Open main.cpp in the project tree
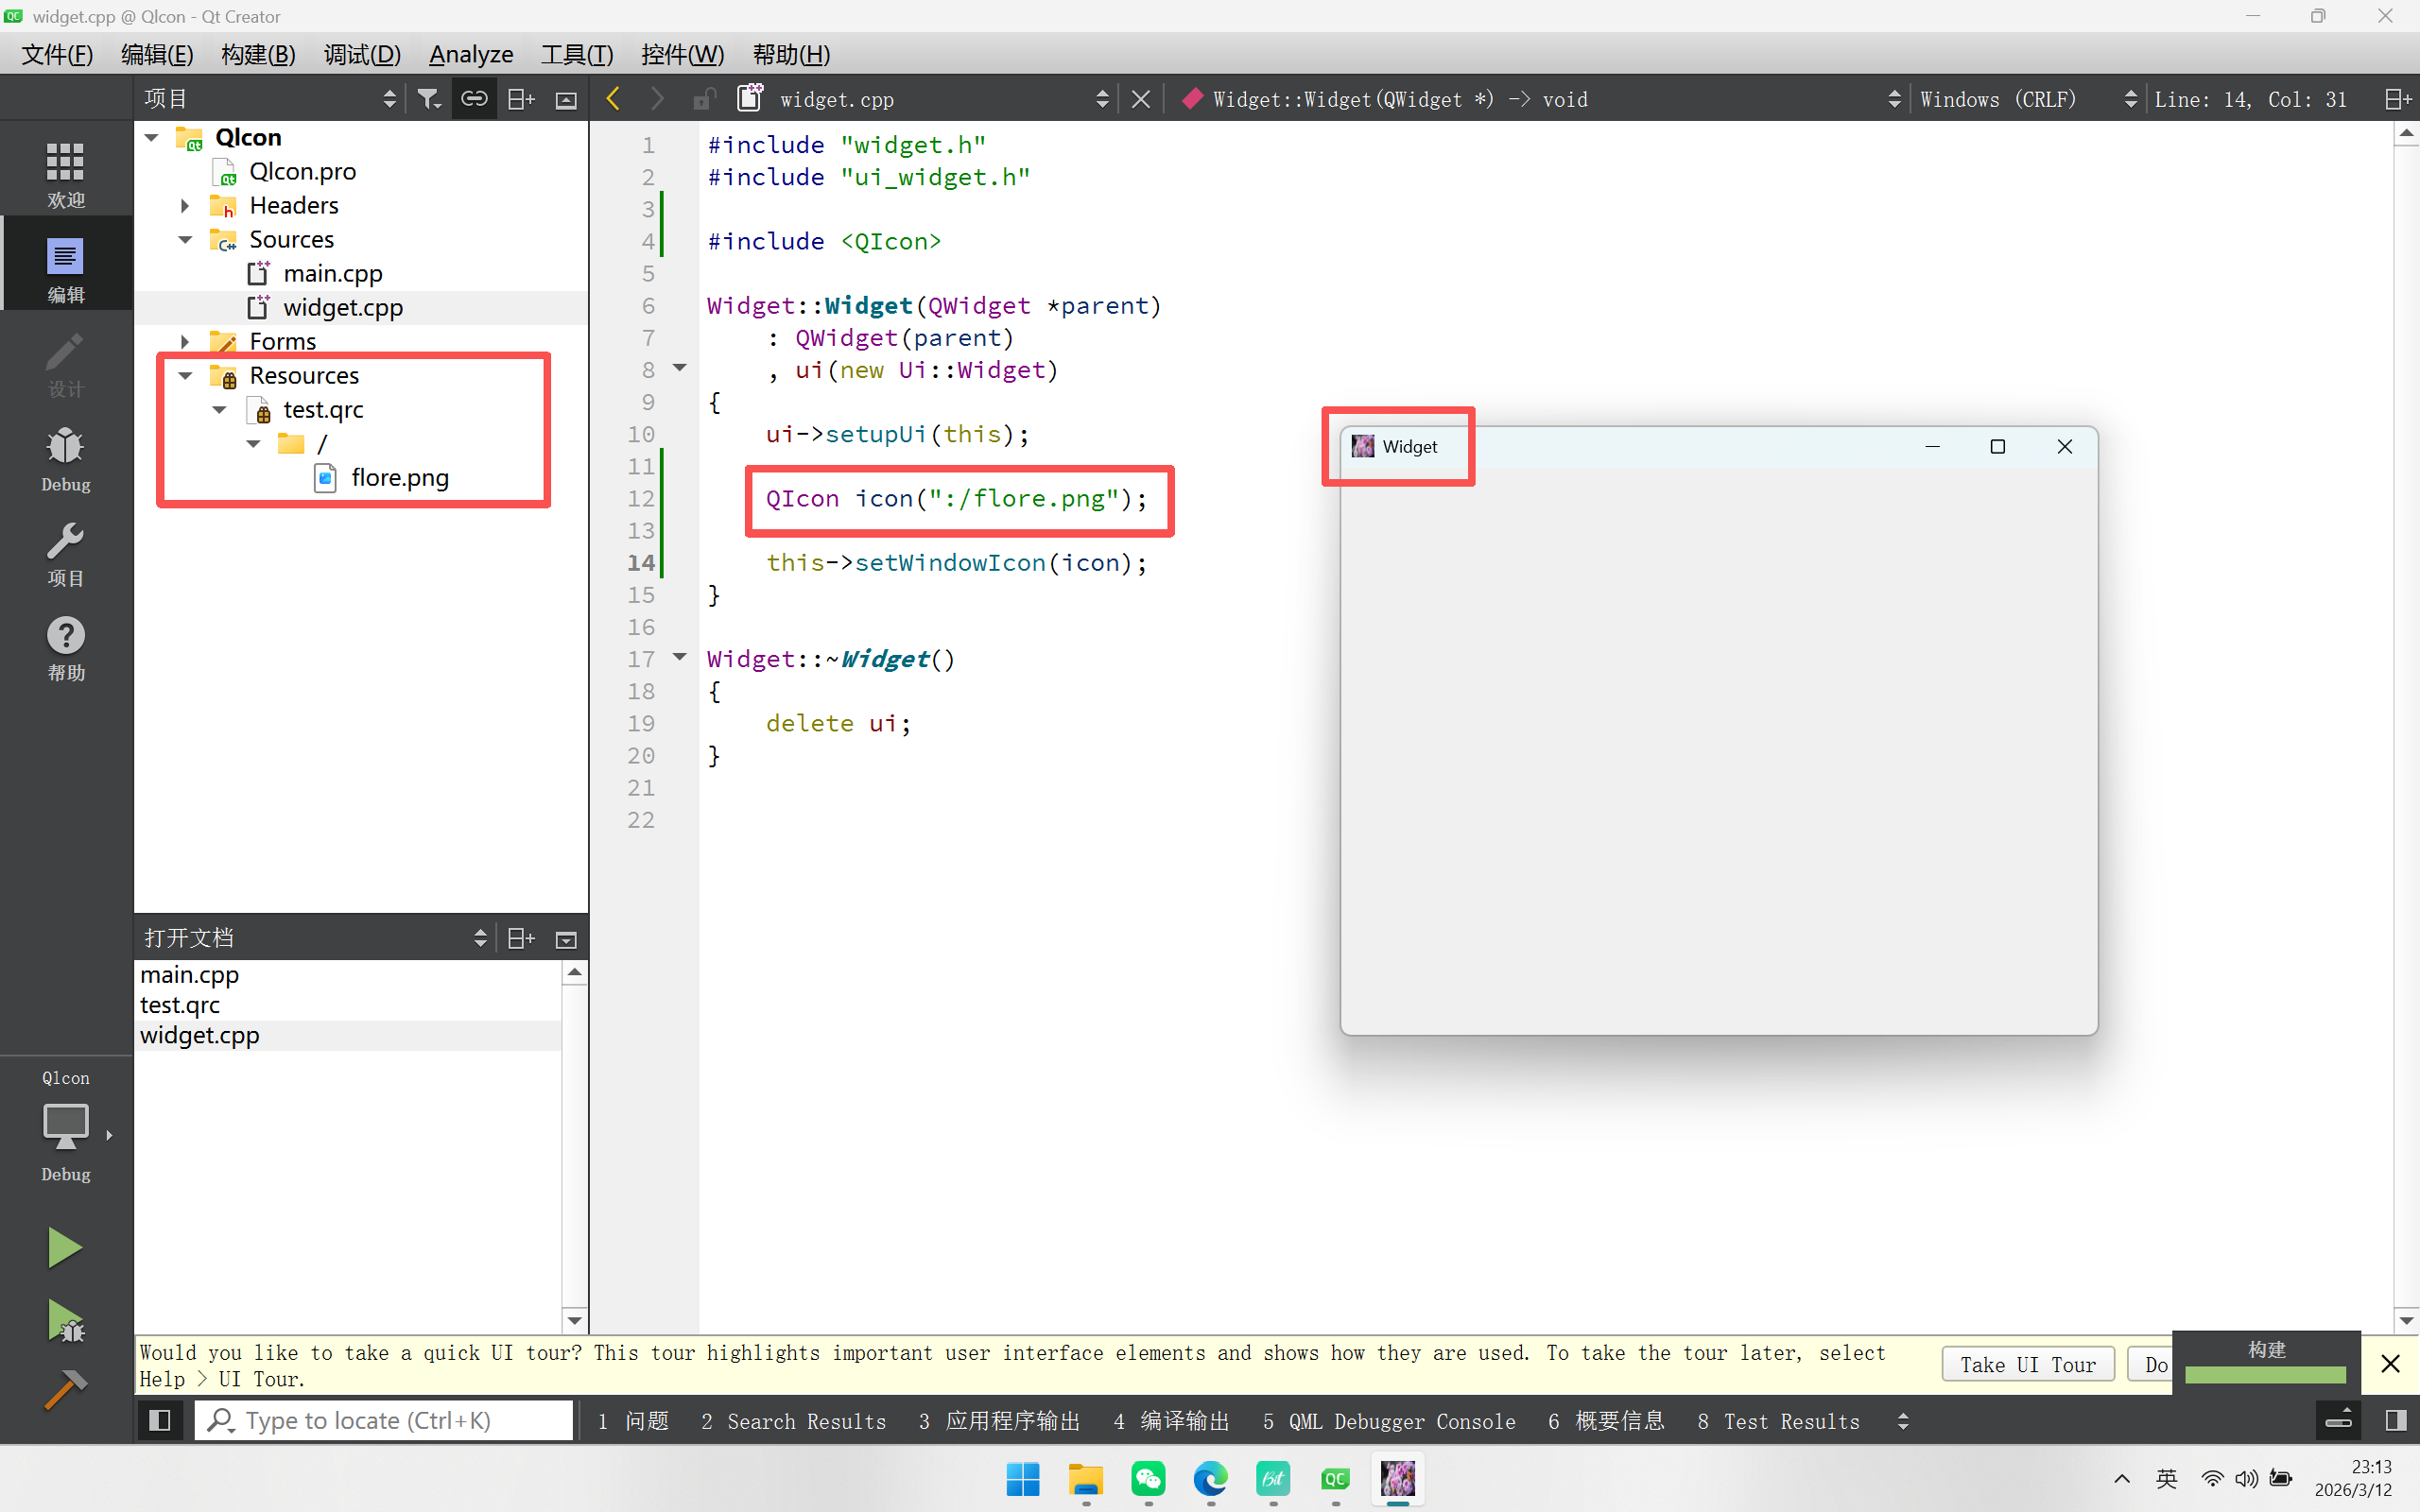 [x=332, y=273]
